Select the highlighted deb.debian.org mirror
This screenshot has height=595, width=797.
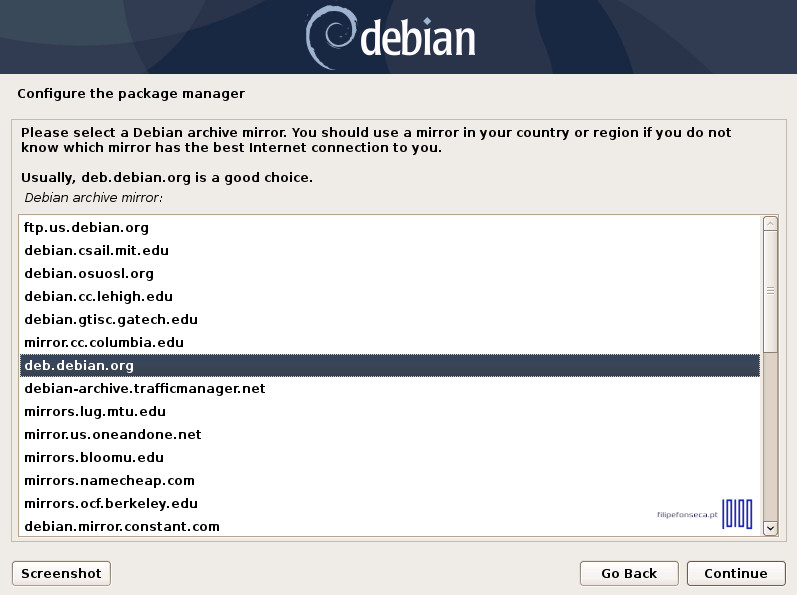79,366
